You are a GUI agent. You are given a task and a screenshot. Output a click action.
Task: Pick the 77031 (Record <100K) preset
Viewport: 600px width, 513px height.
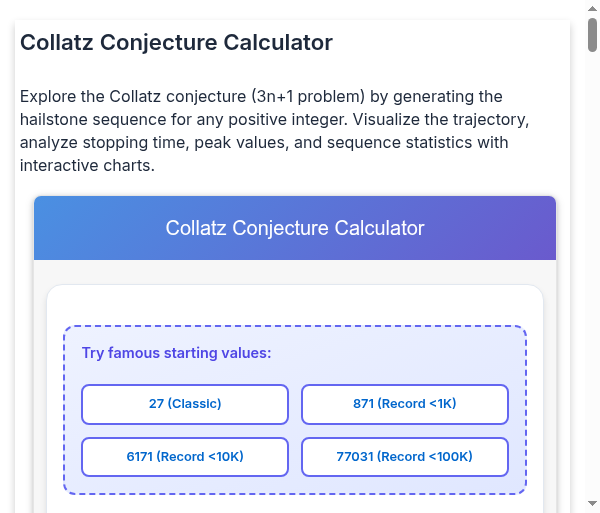405,457
